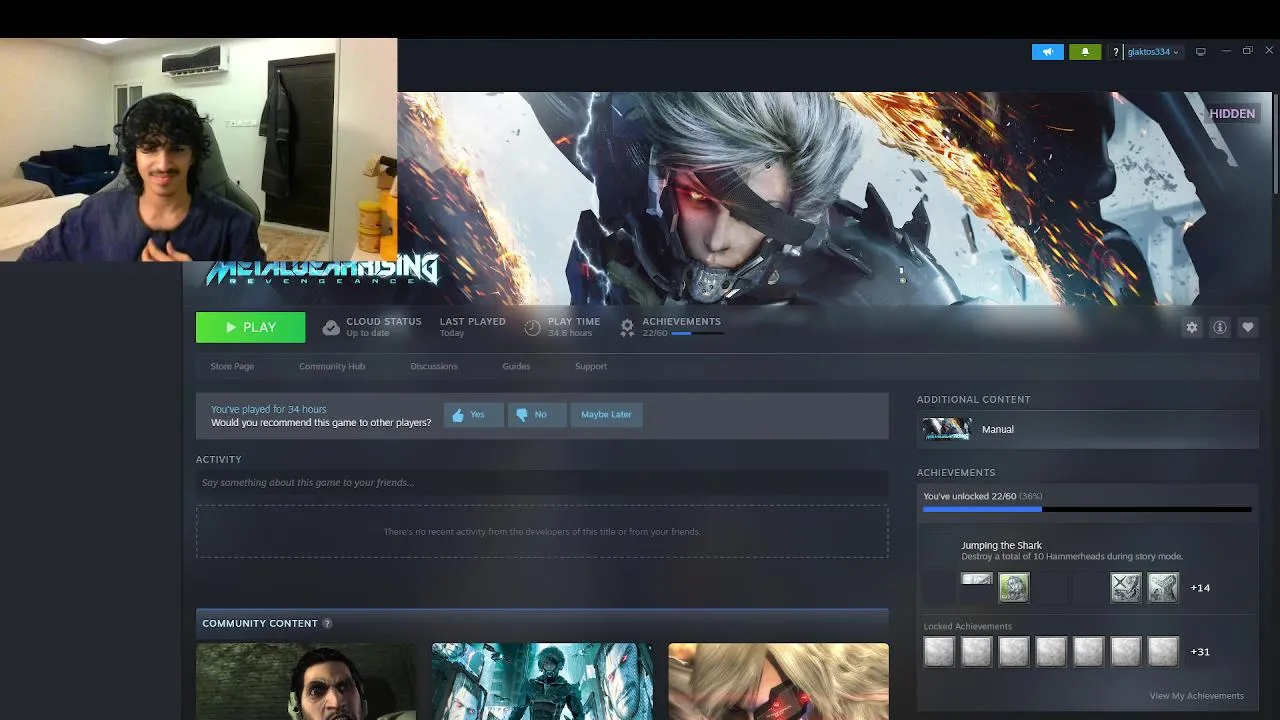Focus 'Say something about this game' field

click(x=542, y=483)
